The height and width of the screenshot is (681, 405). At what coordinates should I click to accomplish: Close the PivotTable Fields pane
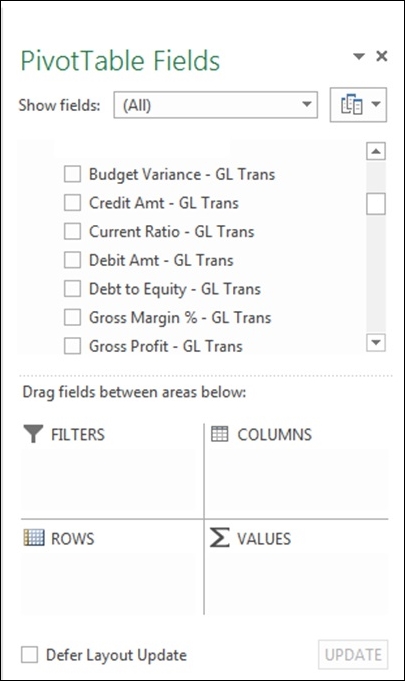(x=382, y=56)
